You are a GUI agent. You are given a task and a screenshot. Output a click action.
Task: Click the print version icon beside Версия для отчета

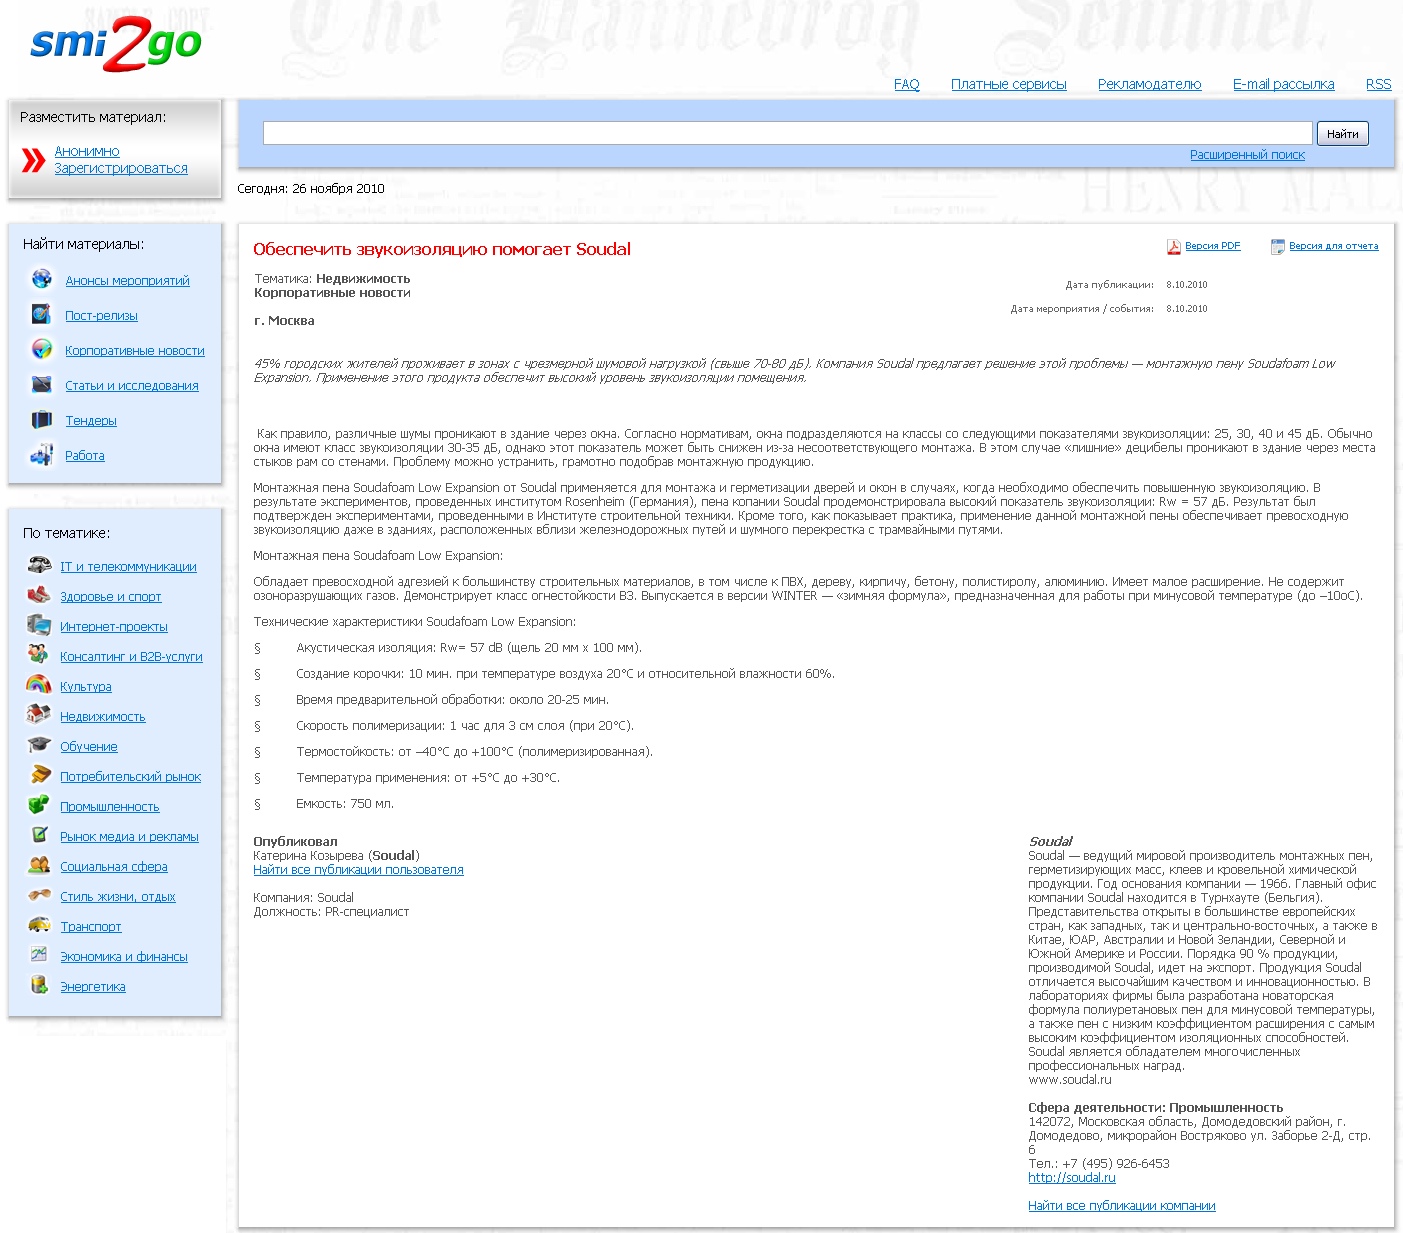tap(1278, 247)
